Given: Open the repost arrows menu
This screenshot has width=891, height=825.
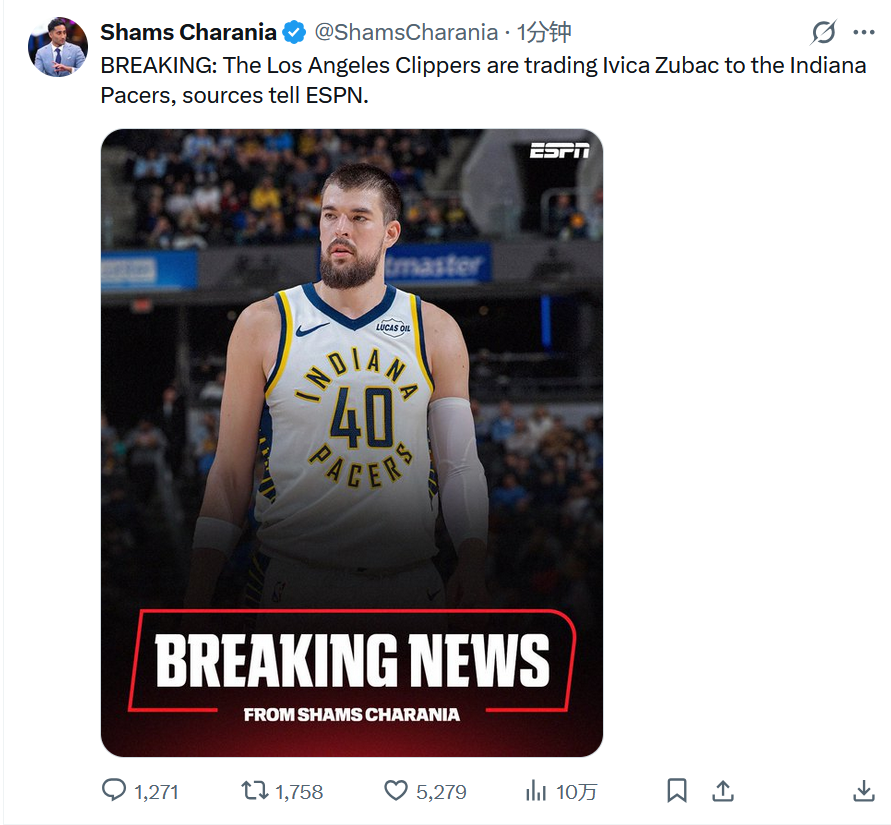Looking at the screenshot, I should coord(254,791).
